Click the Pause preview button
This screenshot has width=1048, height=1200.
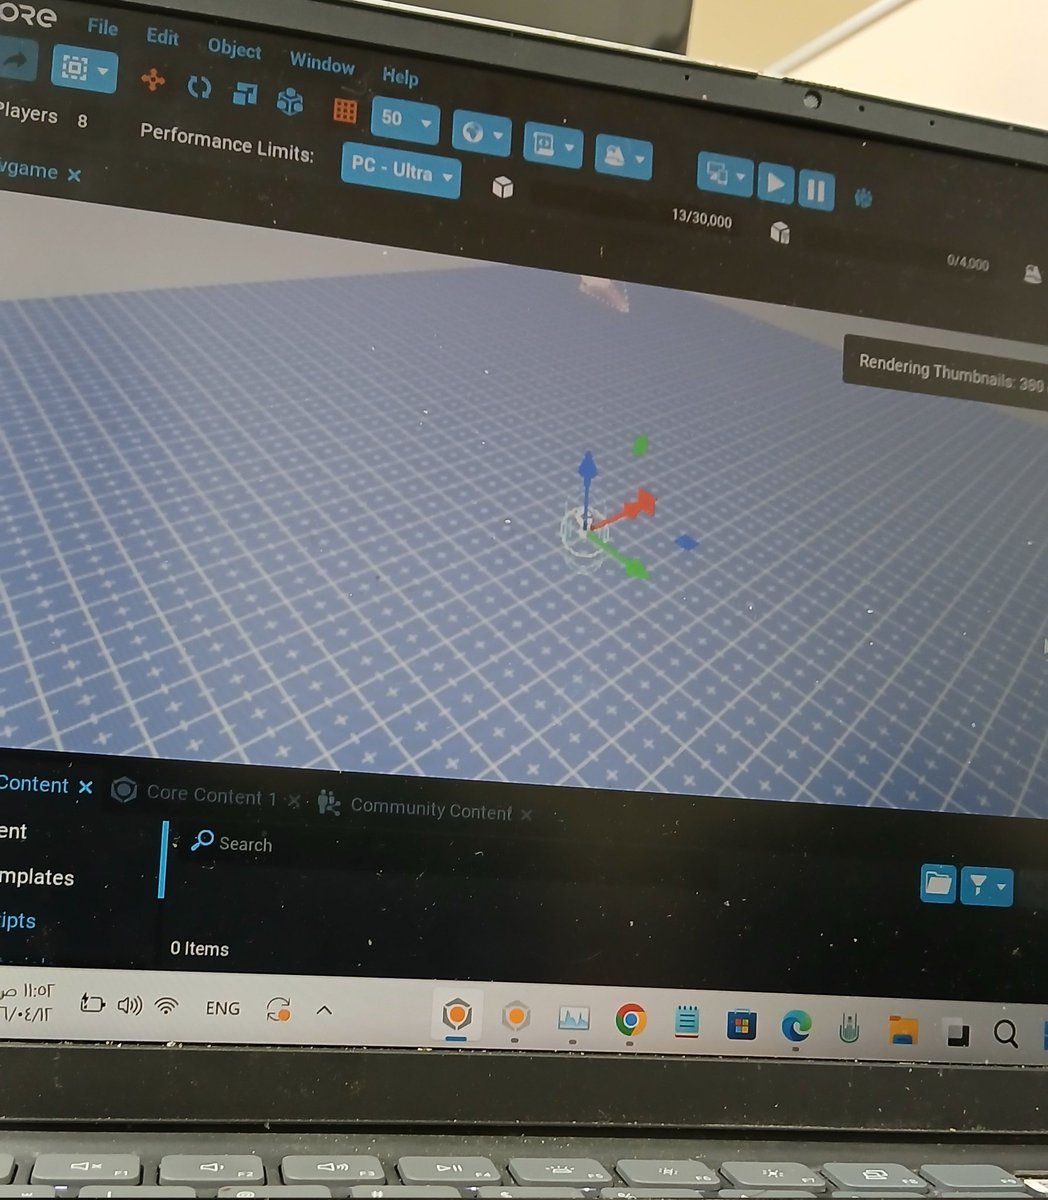pyautogui.click(x=816, y=190)
